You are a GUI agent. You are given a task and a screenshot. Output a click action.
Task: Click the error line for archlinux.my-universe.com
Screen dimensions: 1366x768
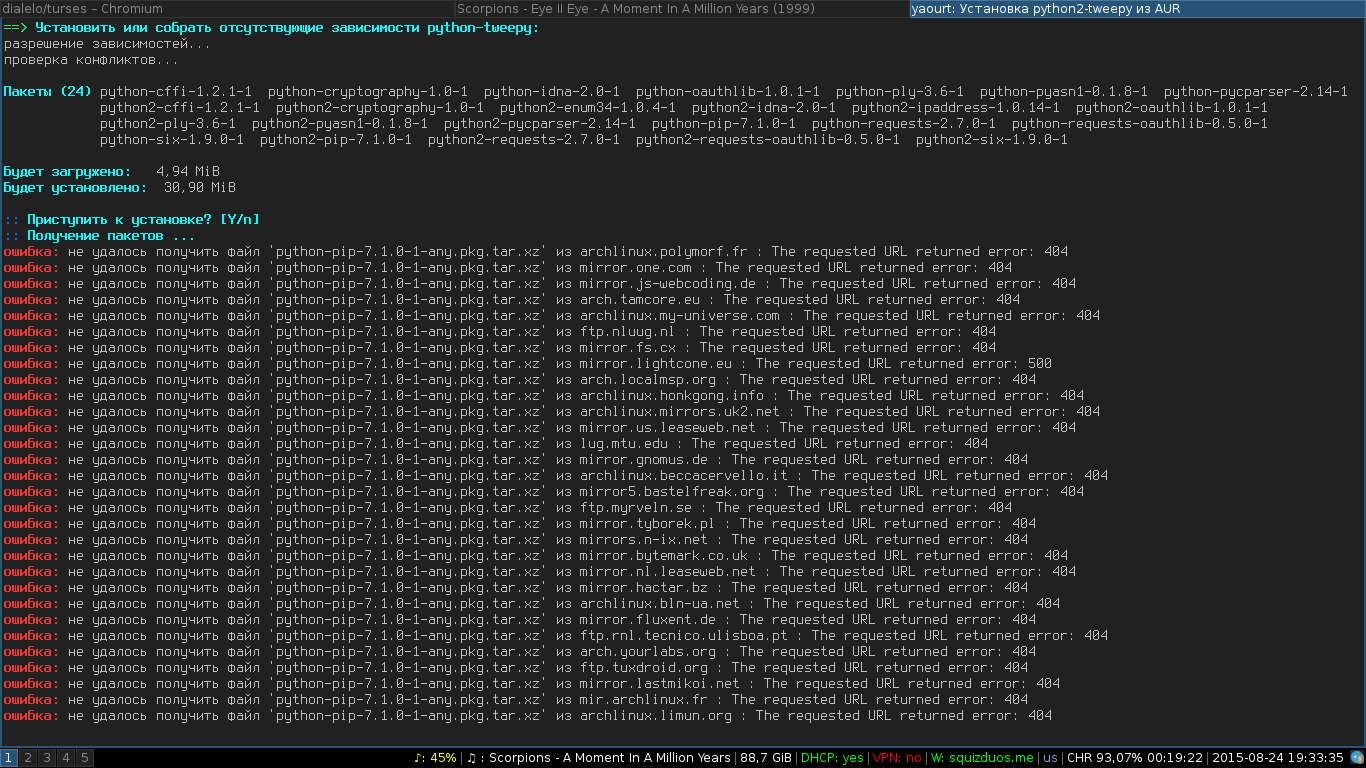(x=552, y=316)
